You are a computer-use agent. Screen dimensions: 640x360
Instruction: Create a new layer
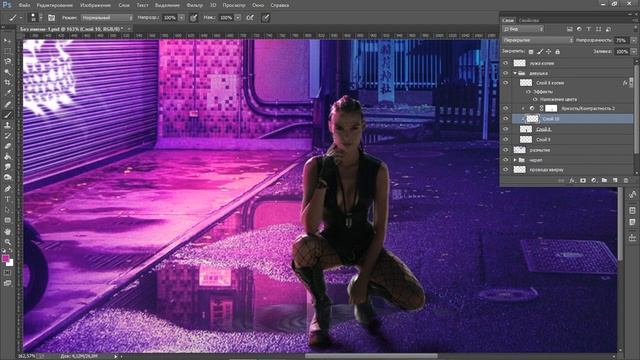tap(615, 180)
